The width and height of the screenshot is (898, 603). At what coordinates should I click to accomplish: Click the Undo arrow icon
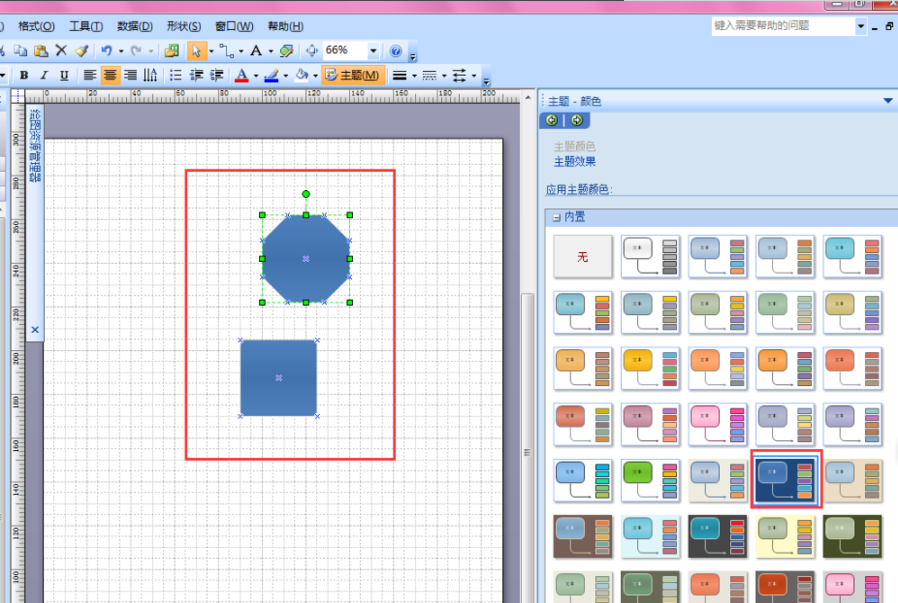coord(105,50)
